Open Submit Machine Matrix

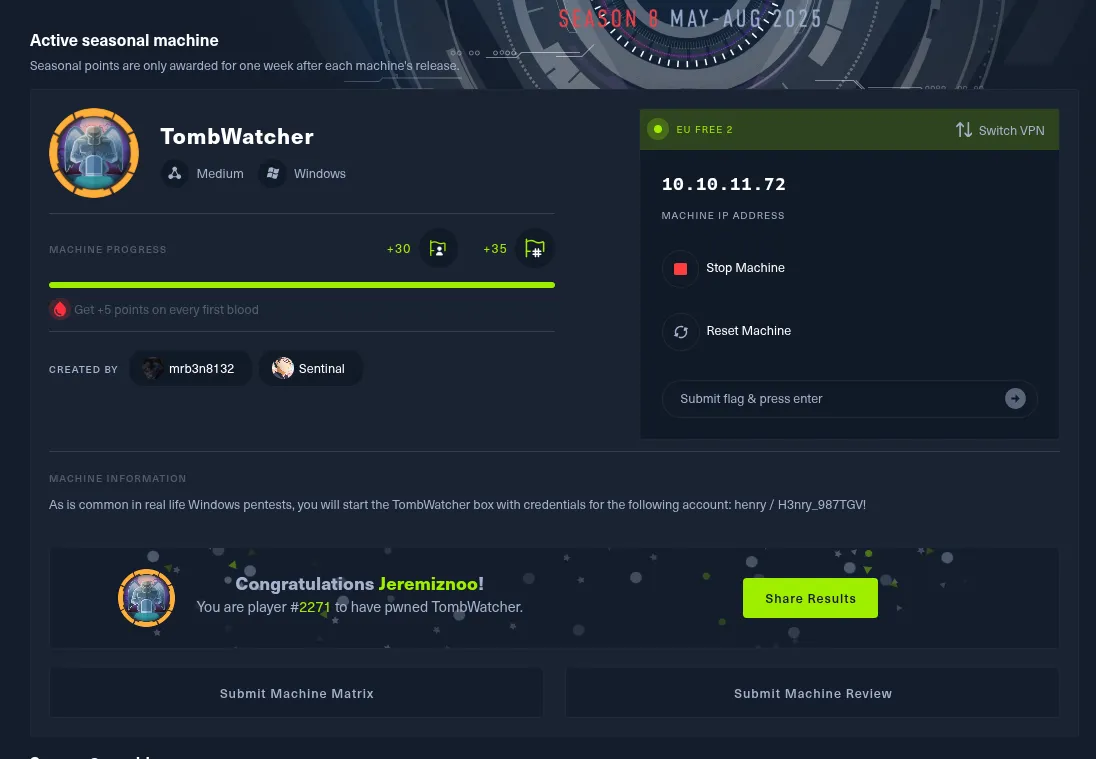pos(296,693)
